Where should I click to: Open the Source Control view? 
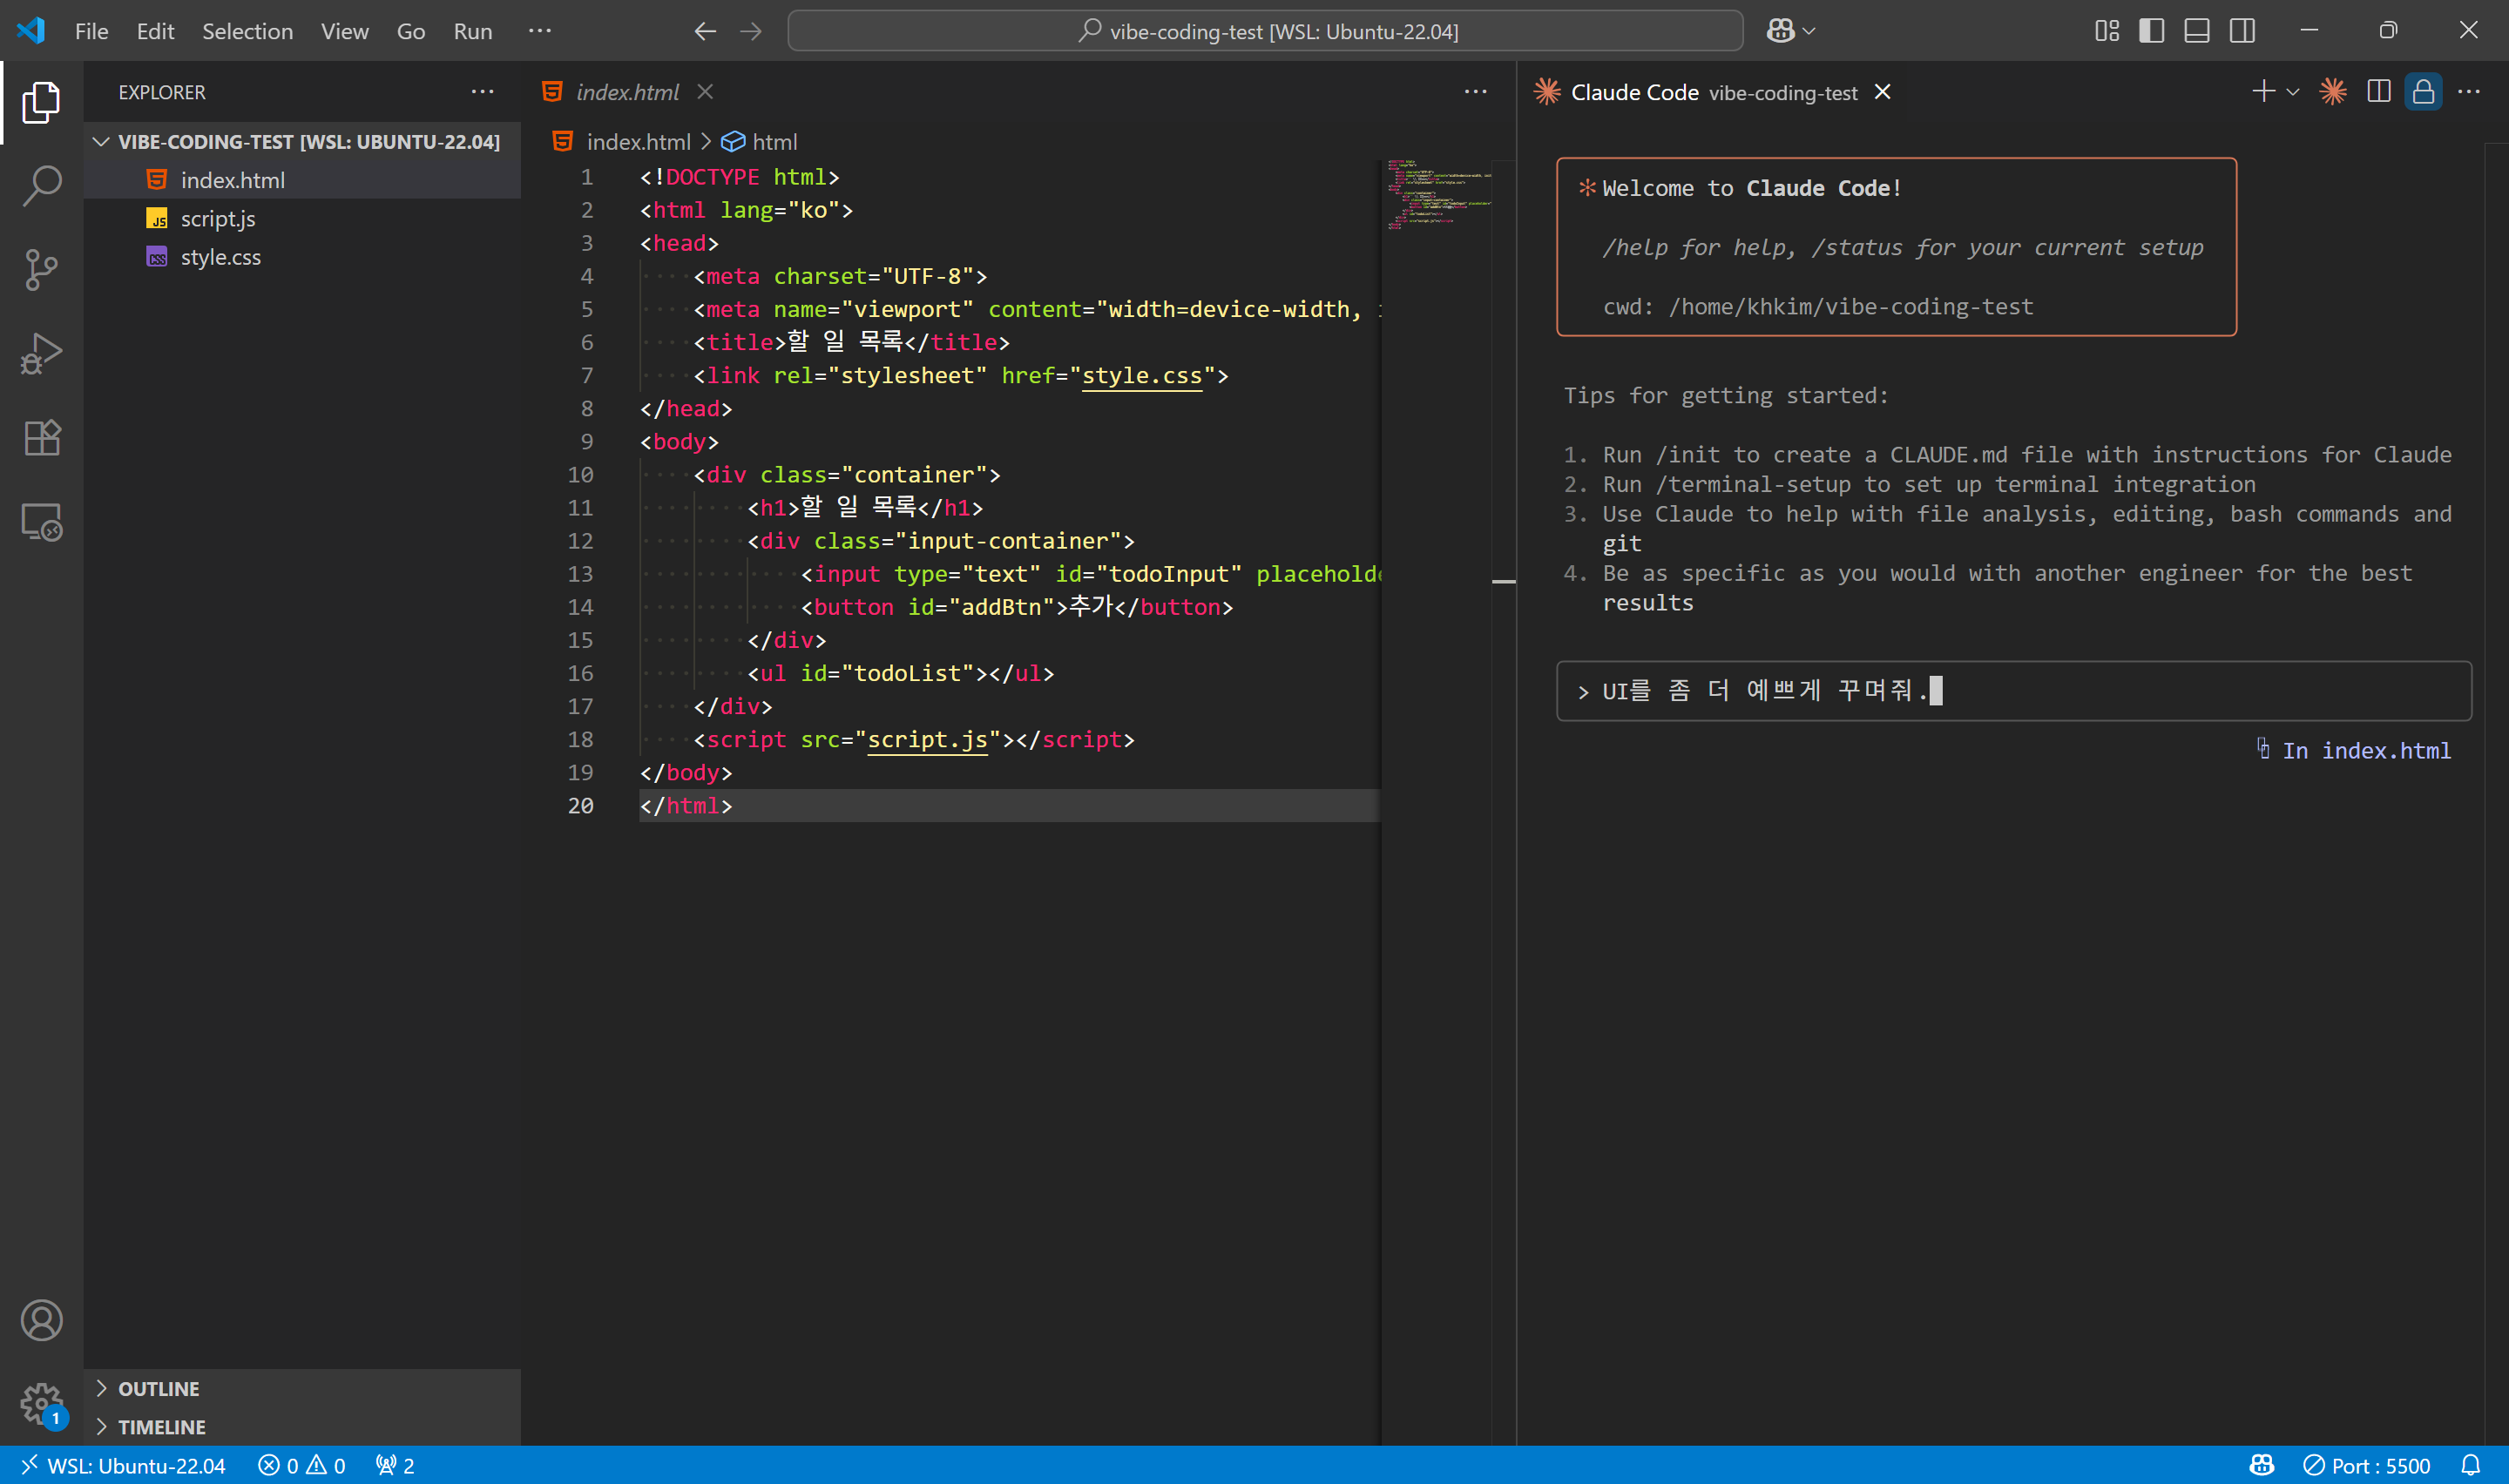(41, 270)
